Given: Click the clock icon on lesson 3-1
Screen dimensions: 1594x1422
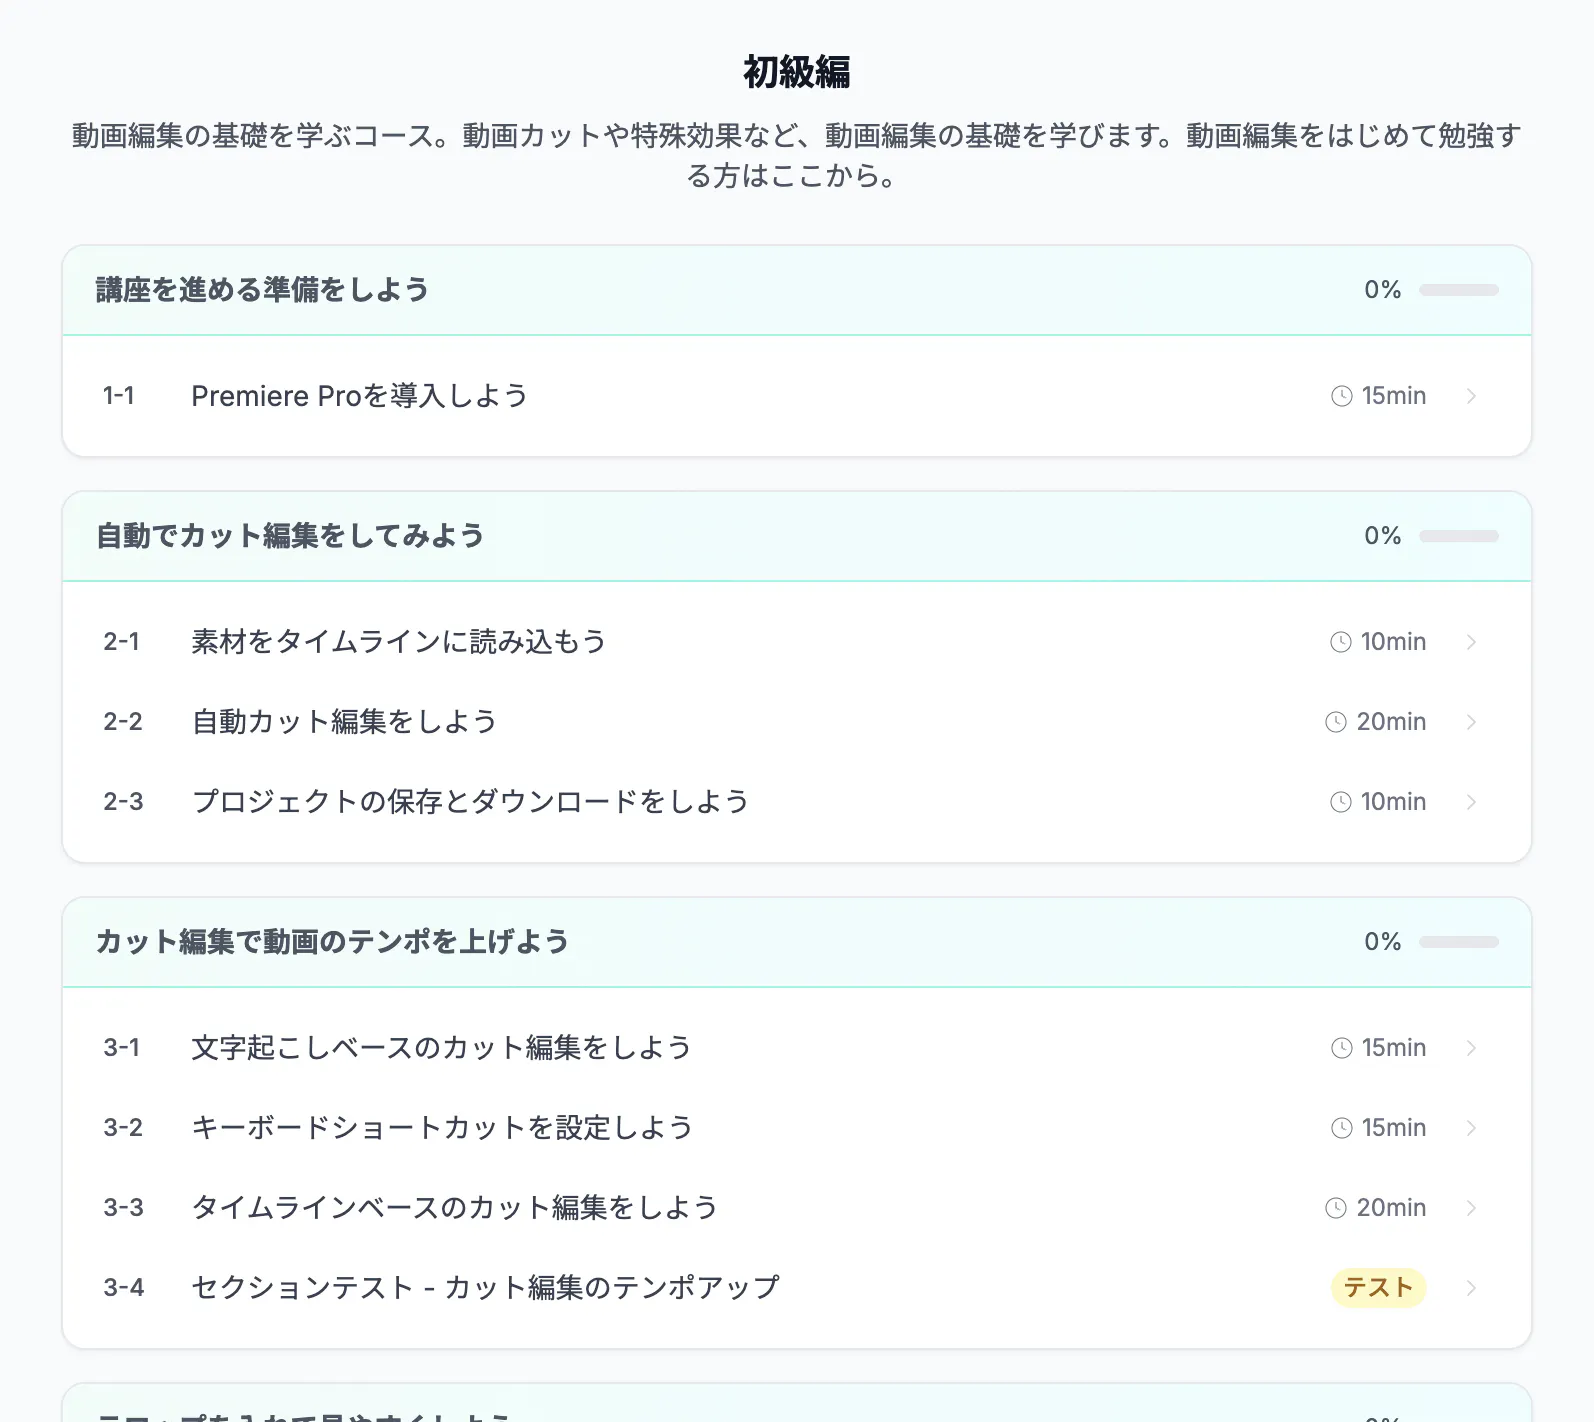Looking at the screenshot, I should (1341, 1048).
